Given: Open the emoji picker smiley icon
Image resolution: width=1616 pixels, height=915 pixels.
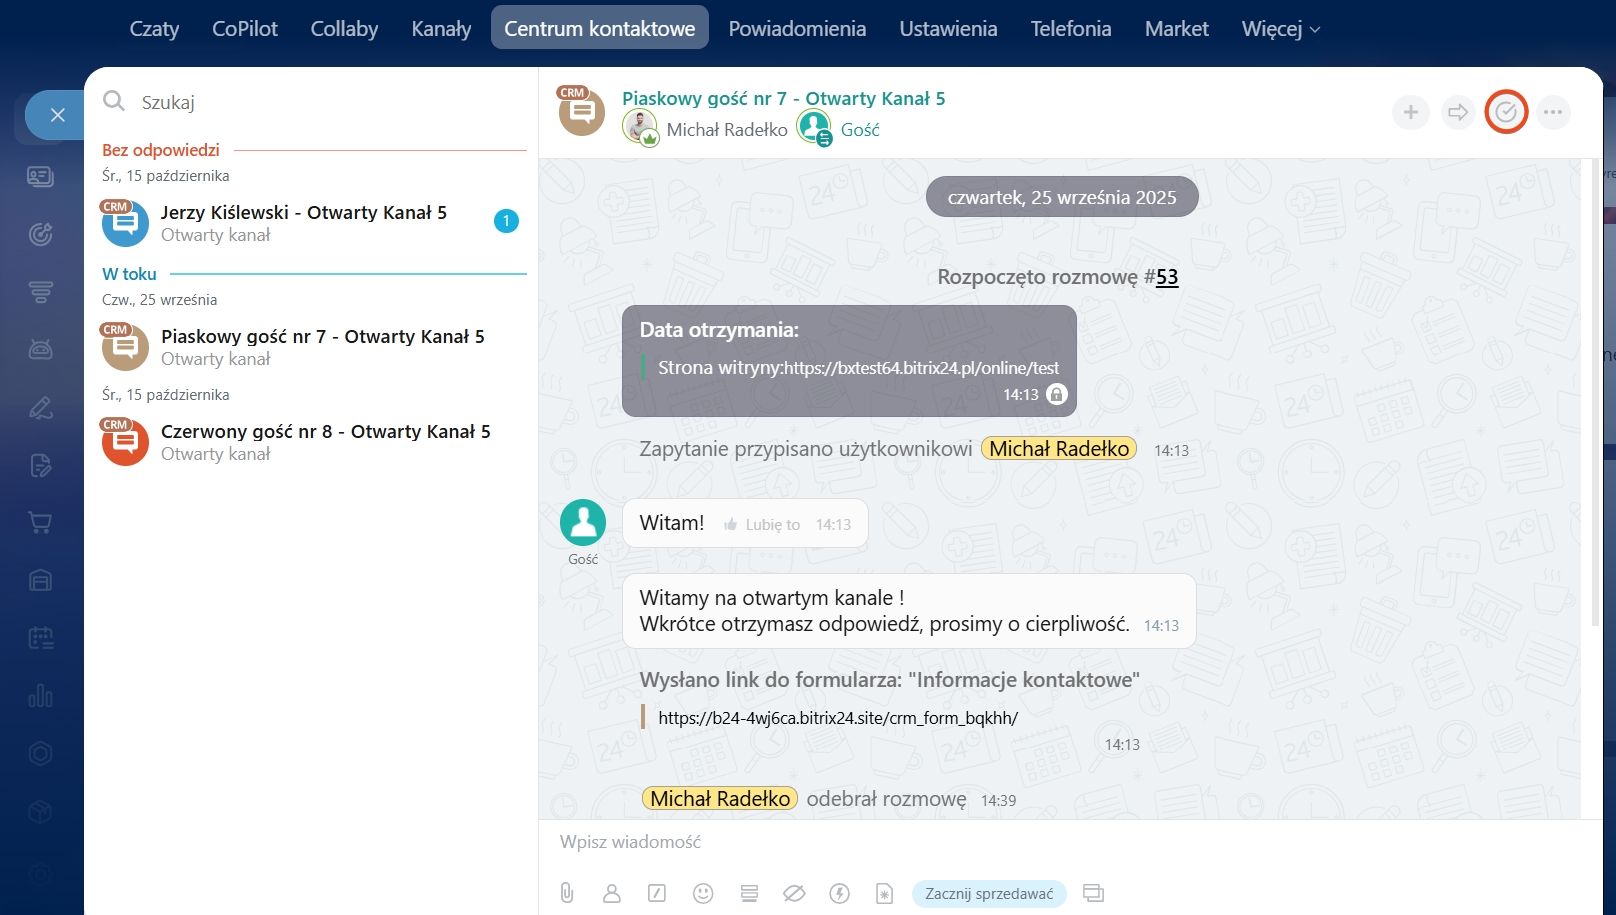Looking at the screenshot, I should click(x=703, y=893).
